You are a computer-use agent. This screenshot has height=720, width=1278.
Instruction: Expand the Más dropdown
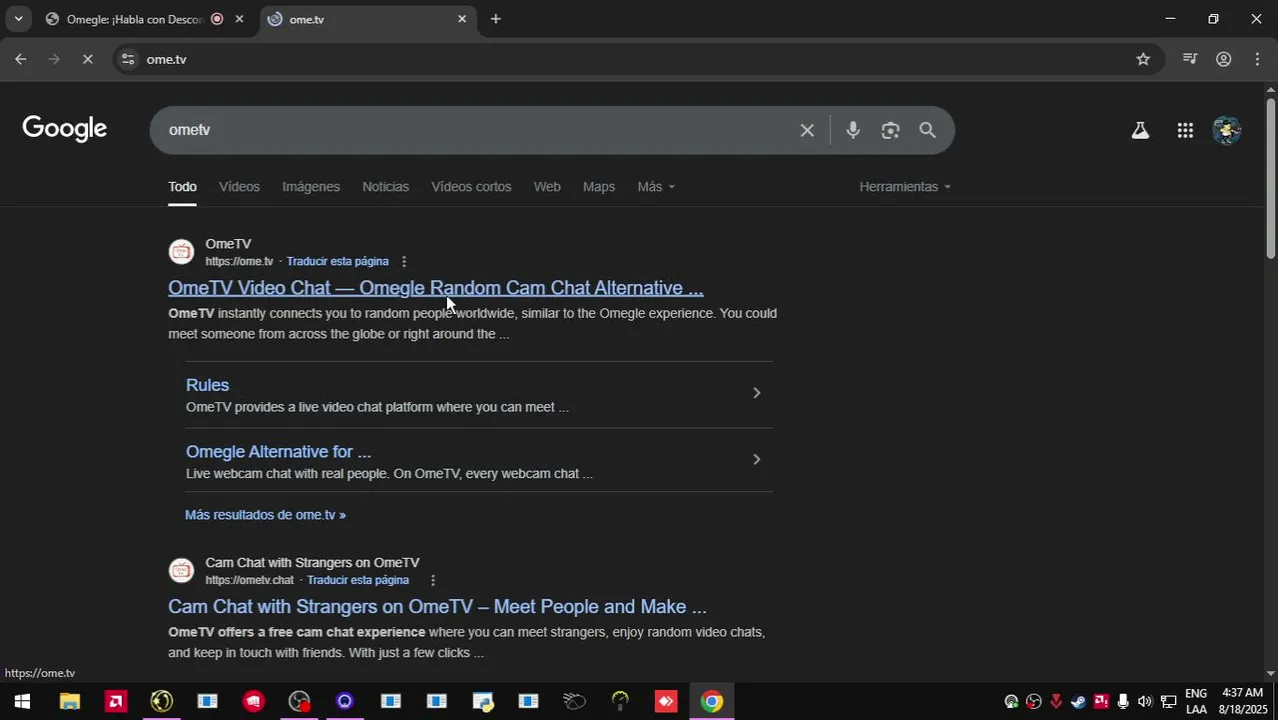coord(656,187)
